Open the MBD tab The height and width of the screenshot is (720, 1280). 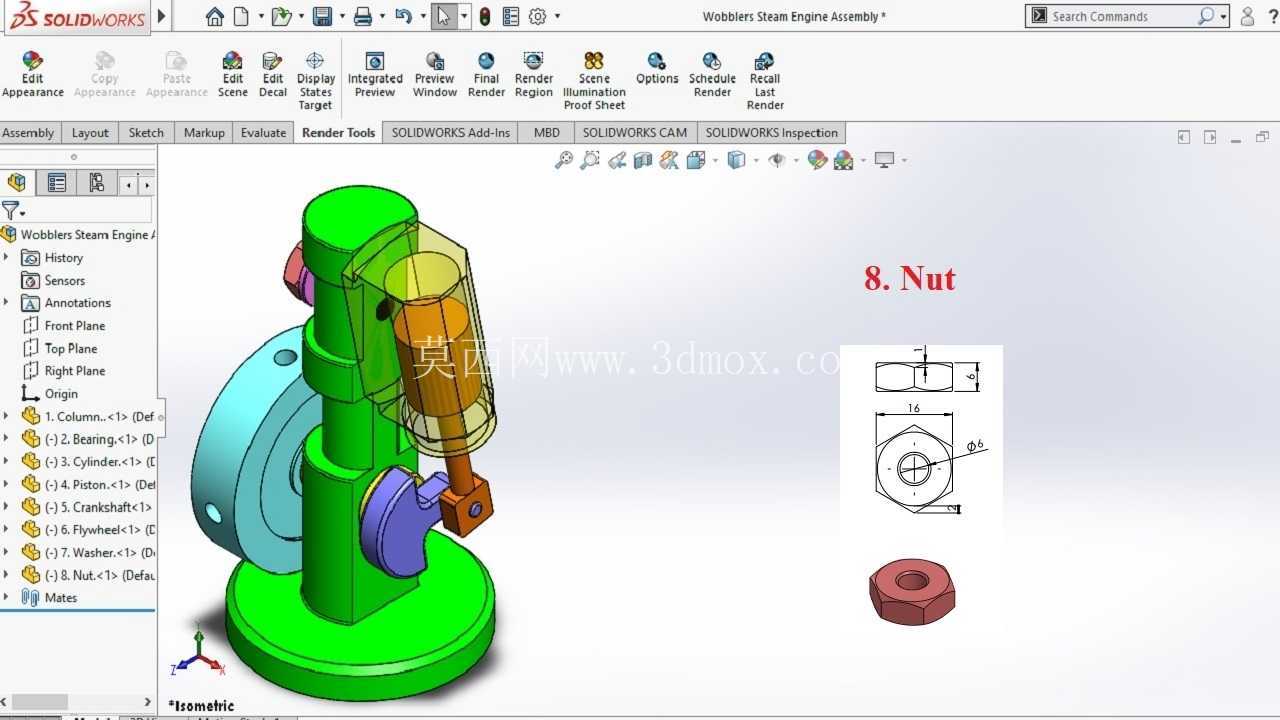point(546,133)
